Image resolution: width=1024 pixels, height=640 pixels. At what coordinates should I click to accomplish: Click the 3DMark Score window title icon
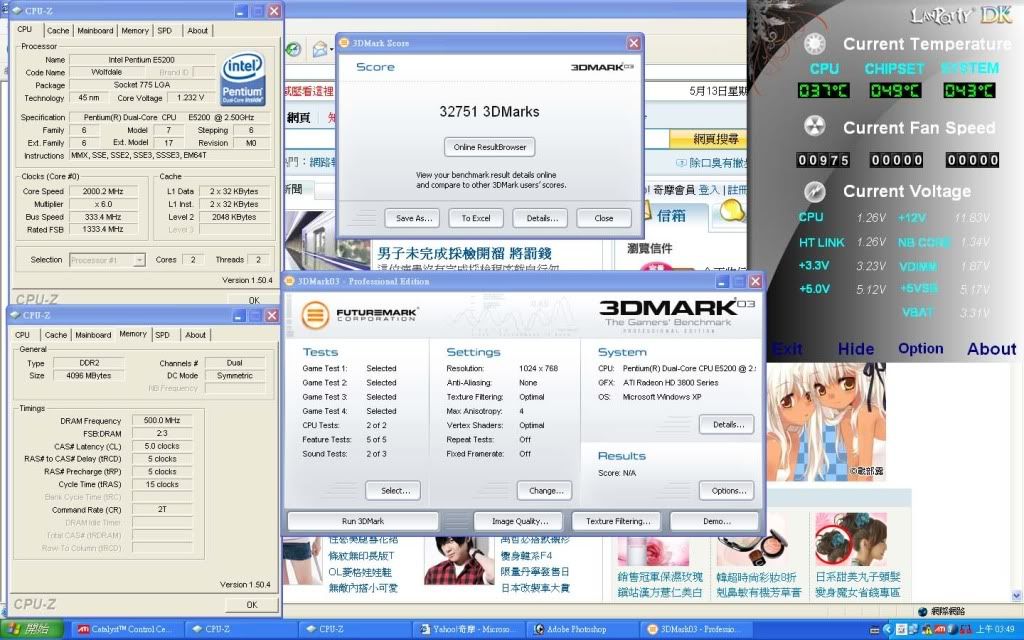pos(344,43)
